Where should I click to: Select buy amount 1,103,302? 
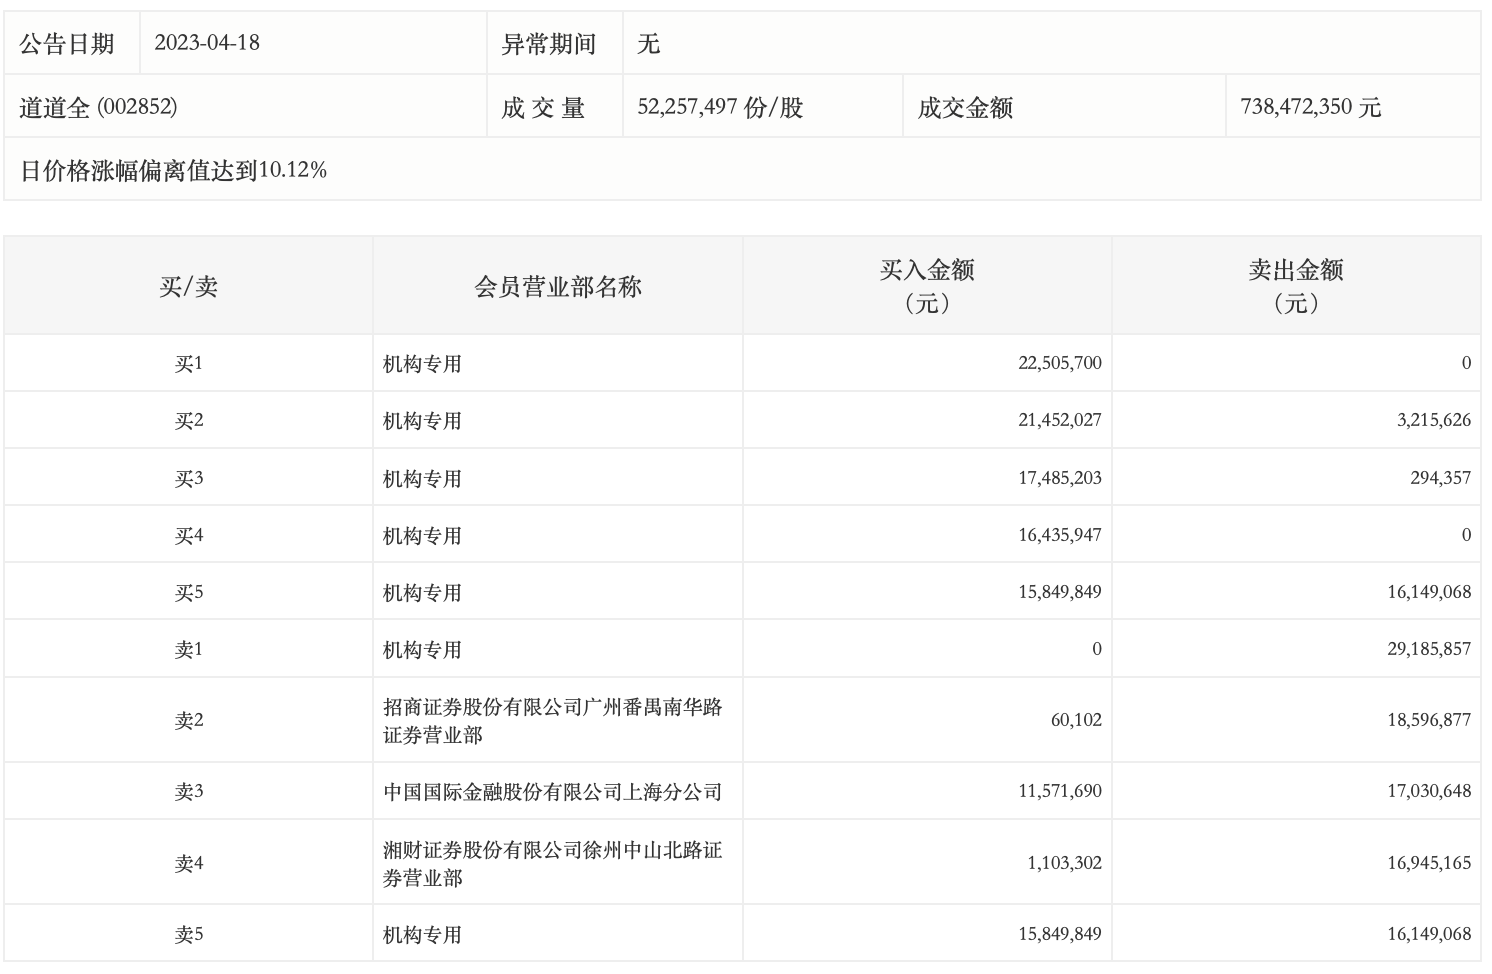(x=1064, y=862)
